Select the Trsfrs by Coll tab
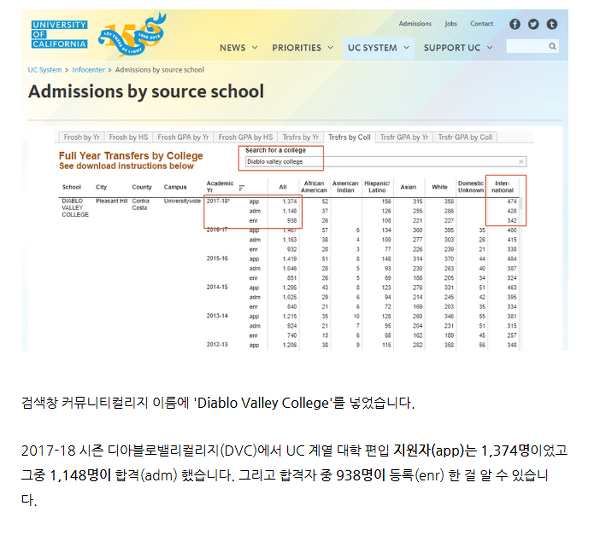This screenshot has height=535, width=600. pyautogui.click(x=349, y=137)
